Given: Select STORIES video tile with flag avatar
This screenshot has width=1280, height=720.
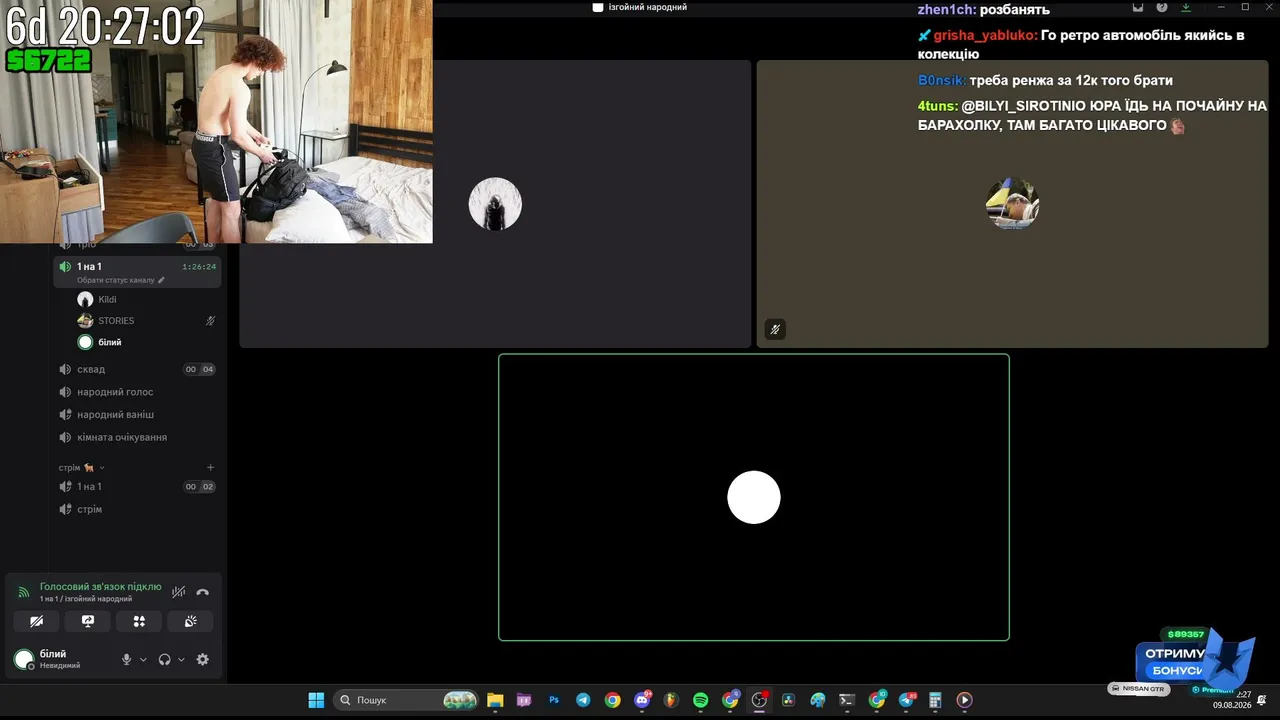Looking at the screenshot, I should 1012,204.
